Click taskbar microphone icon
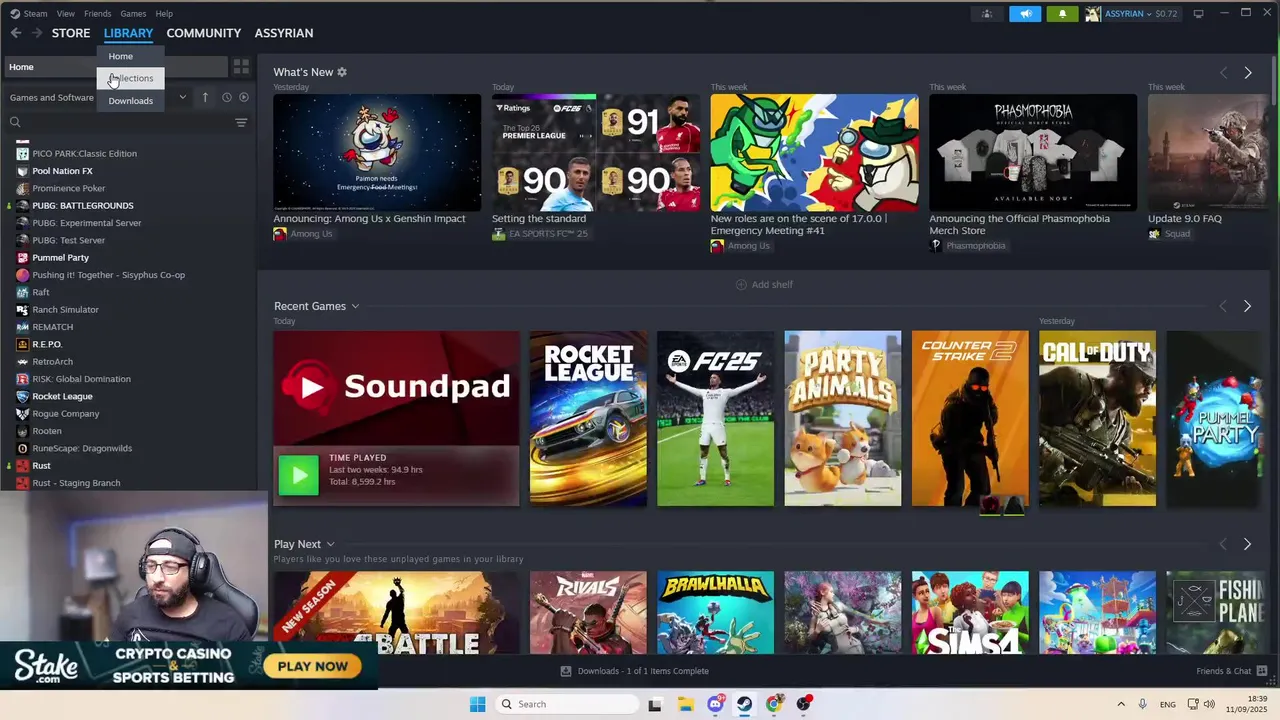Viewport: 1280px width, 720px height. pos(1142,704)
